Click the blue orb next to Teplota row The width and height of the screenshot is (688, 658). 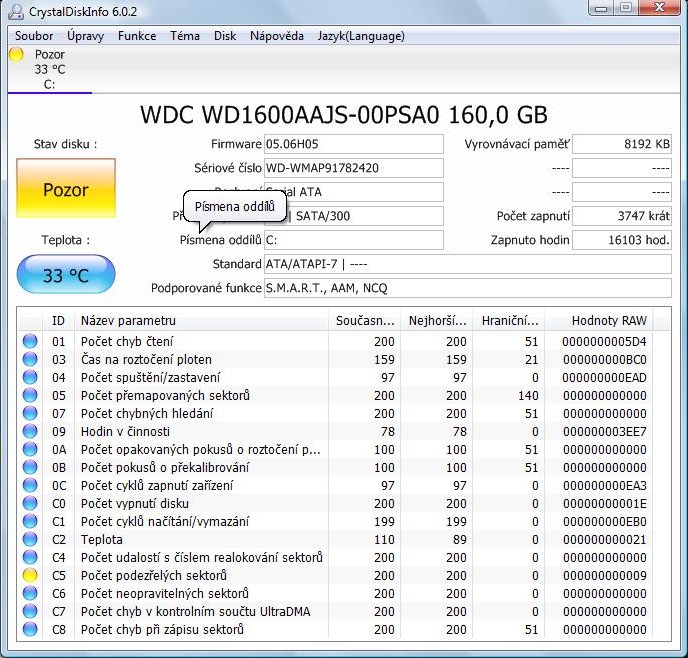[x=30, y=540]
